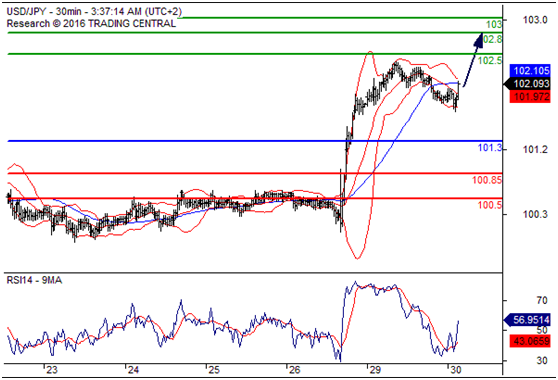Click the USD/JPY - 30min chart title
558x380 pixels.
94,12
